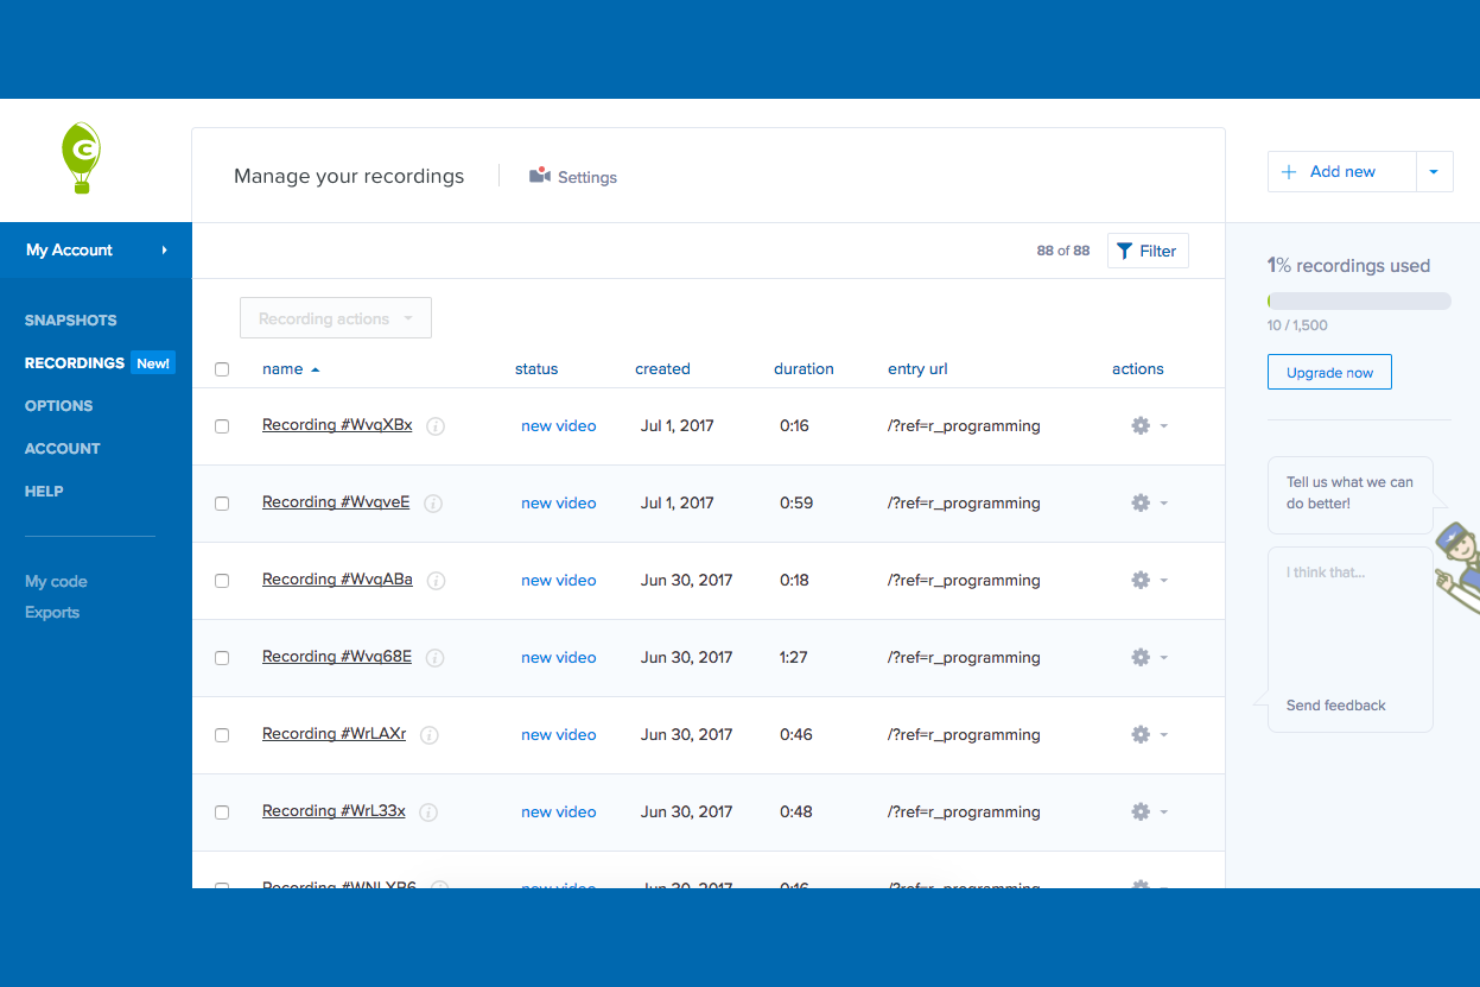Viewport: 1480px width, 987px height.
Task: Sort the table by the created column
Action: [x=662, y=369]
